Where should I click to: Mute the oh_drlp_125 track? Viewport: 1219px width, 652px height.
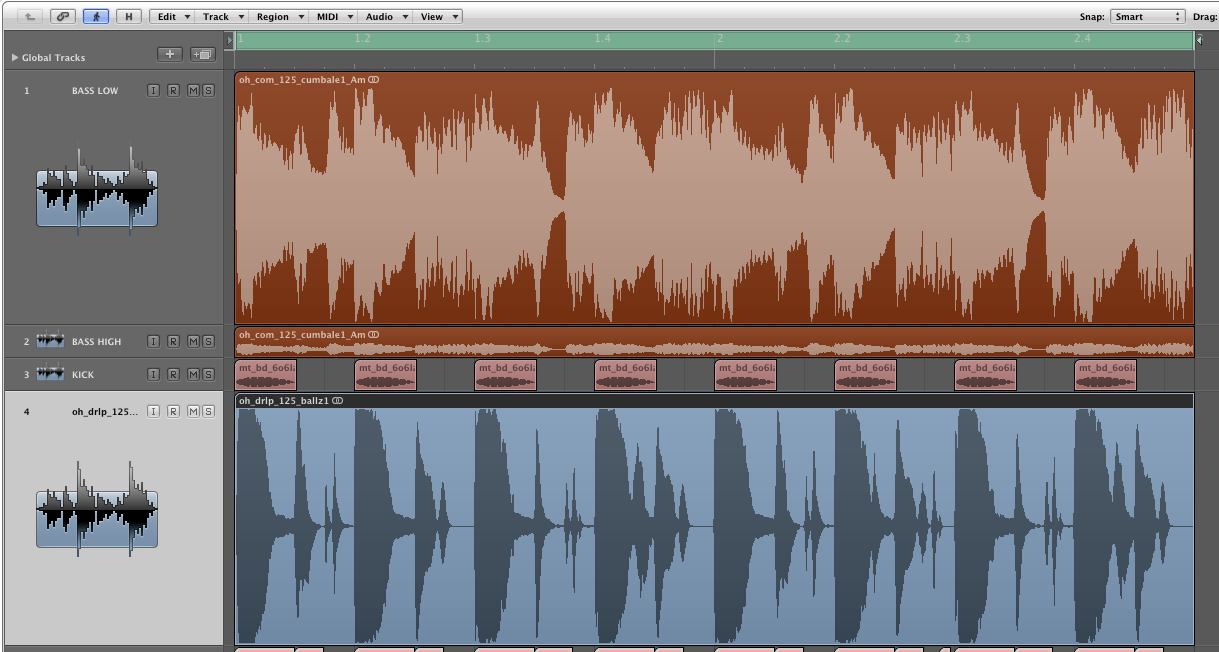click(x=193, y=412)
